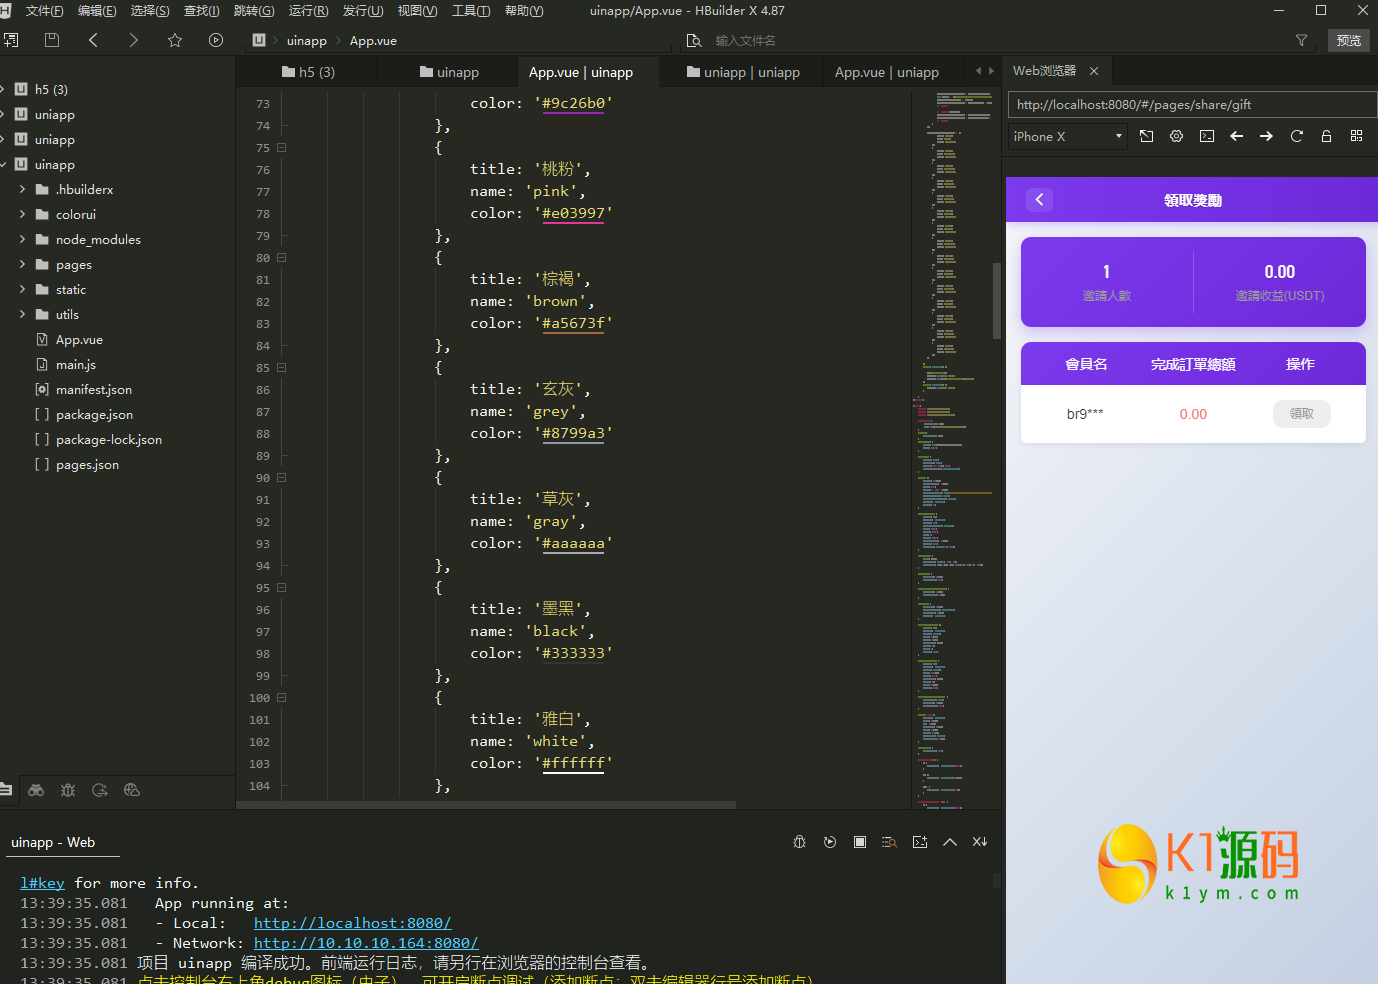The height and width of the screenshot is (984, 1378).
Task: Click the 预览 preview button
Action: [x=1348, y=40]
